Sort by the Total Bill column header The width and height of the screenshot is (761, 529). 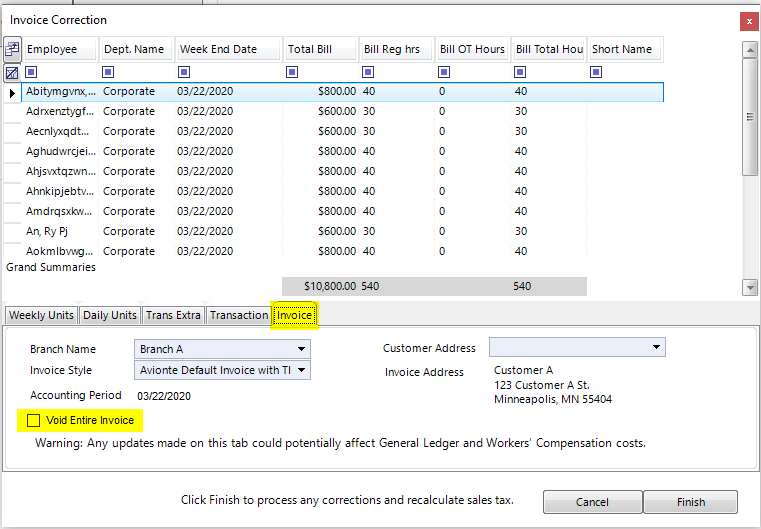tap(321, 49)
